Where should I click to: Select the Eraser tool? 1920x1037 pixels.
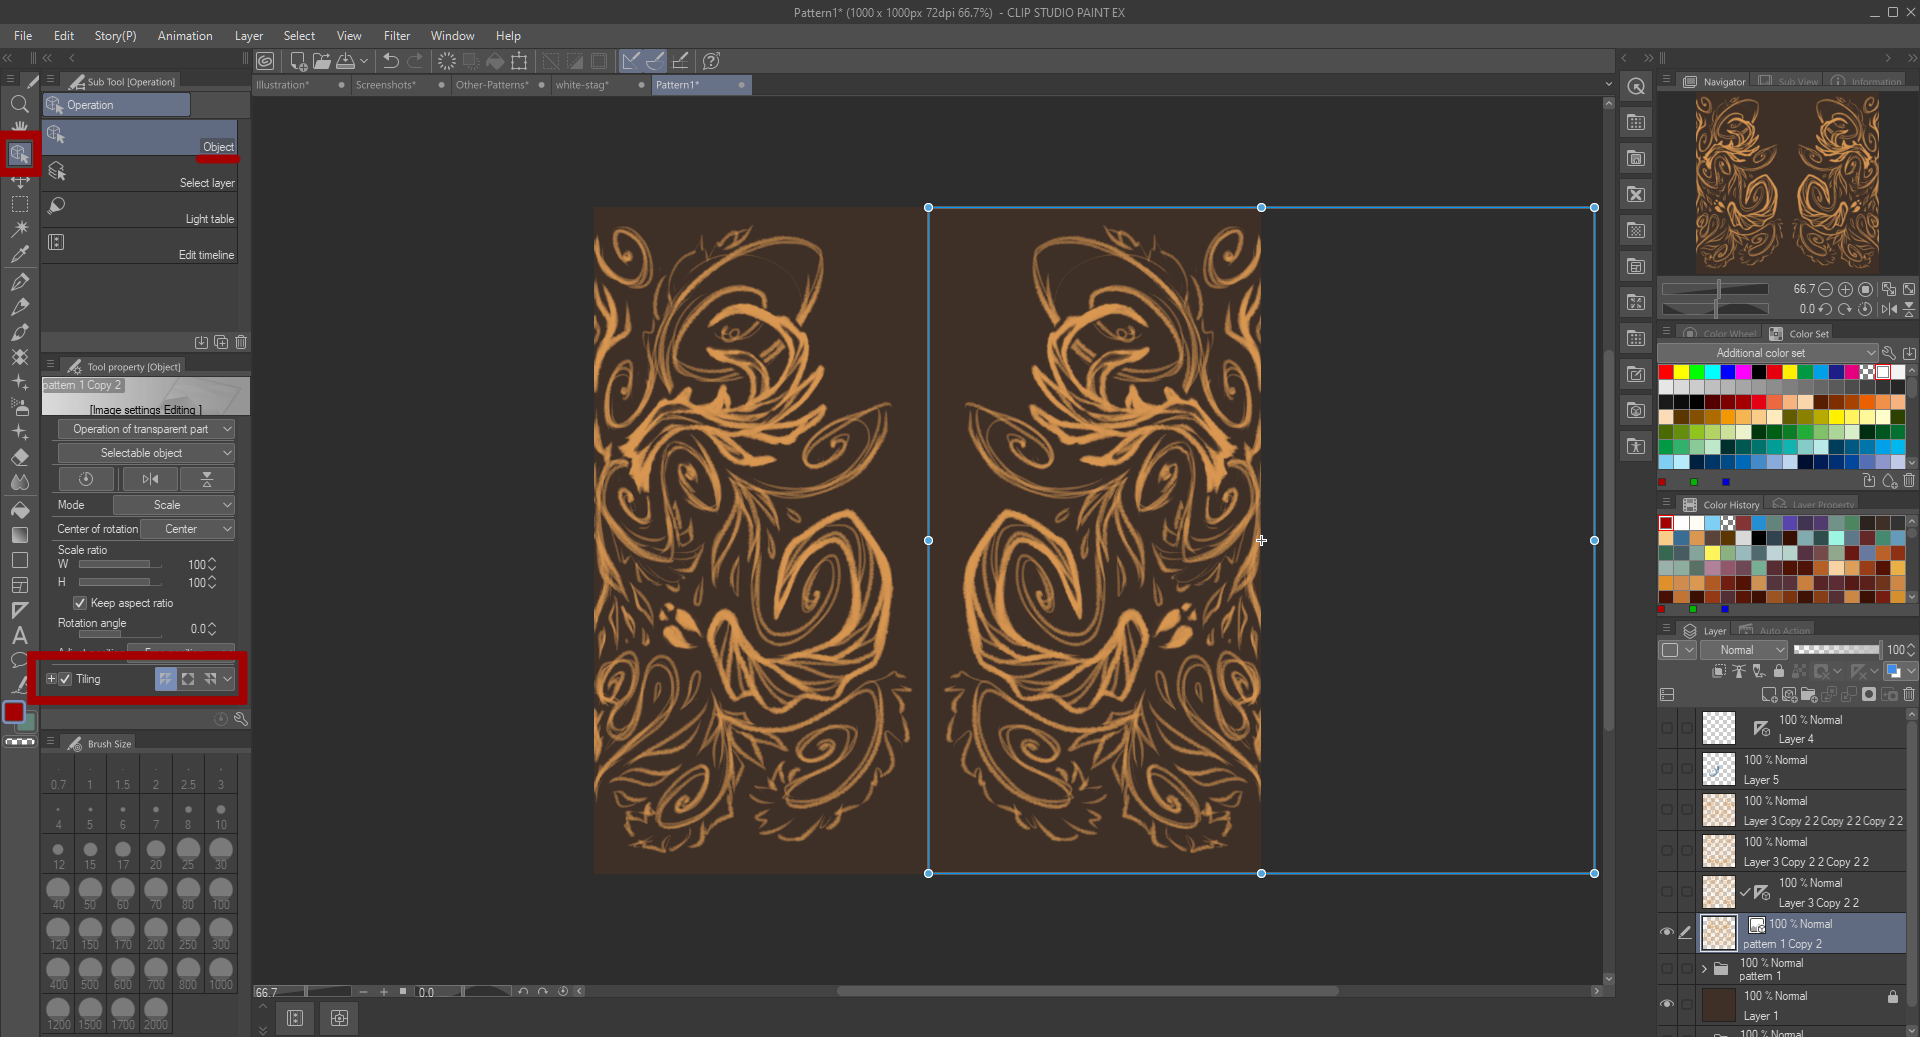click(x=20, y=457)
